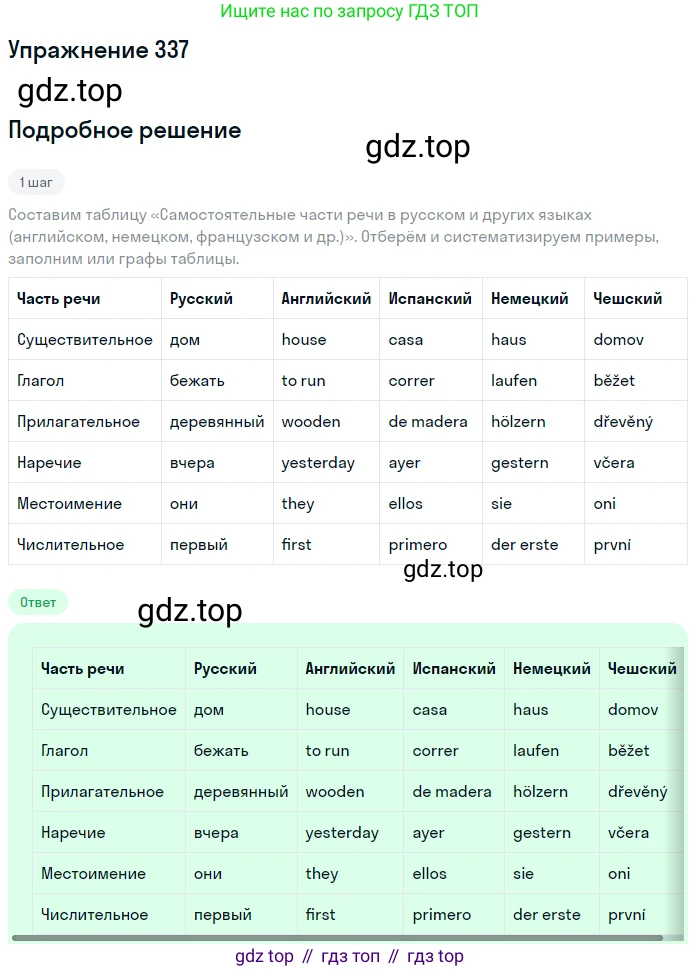The height and width of the screenshot is (971, 700).
Task: Click 'primero' cell in the answer table
Action: click(x=441, y=915)
